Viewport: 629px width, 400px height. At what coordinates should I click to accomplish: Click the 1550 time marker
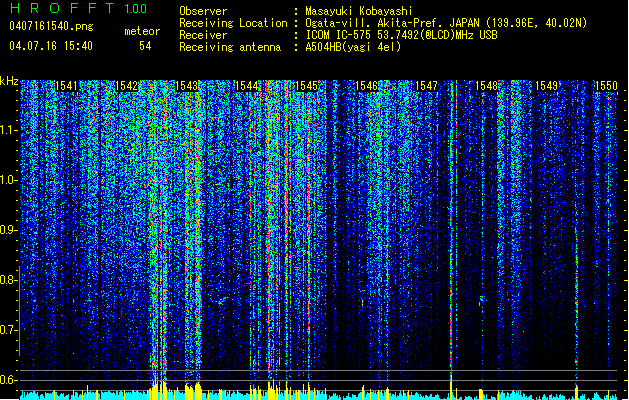[606, 86]
